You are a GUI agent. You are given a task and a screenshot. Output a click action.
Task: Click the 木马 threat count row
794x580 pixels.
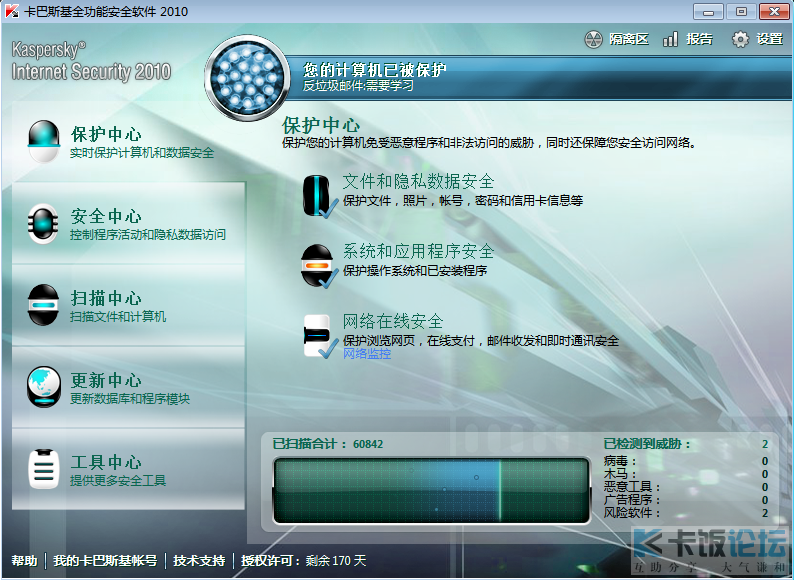[686, 474]
